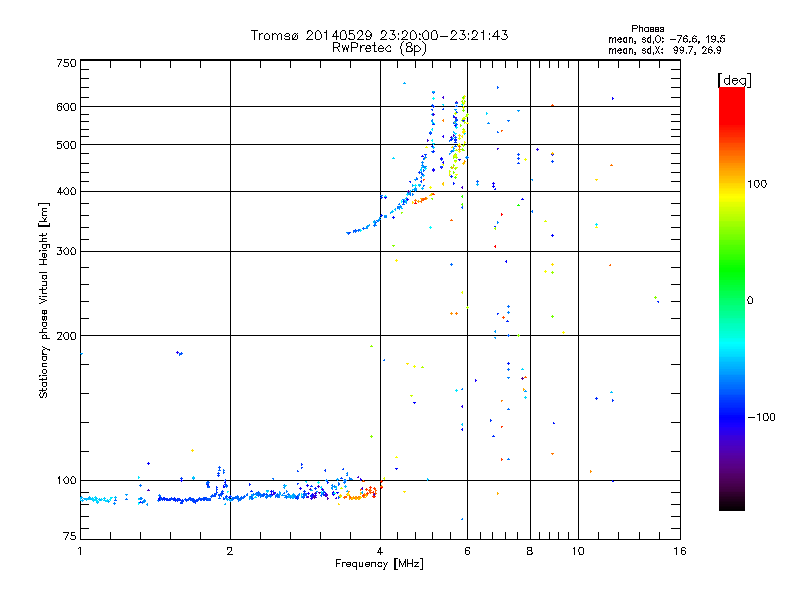Click the y-axis '200' tick label
The image size is (800, 600).
pyautogui.click(x=66, y=336)
